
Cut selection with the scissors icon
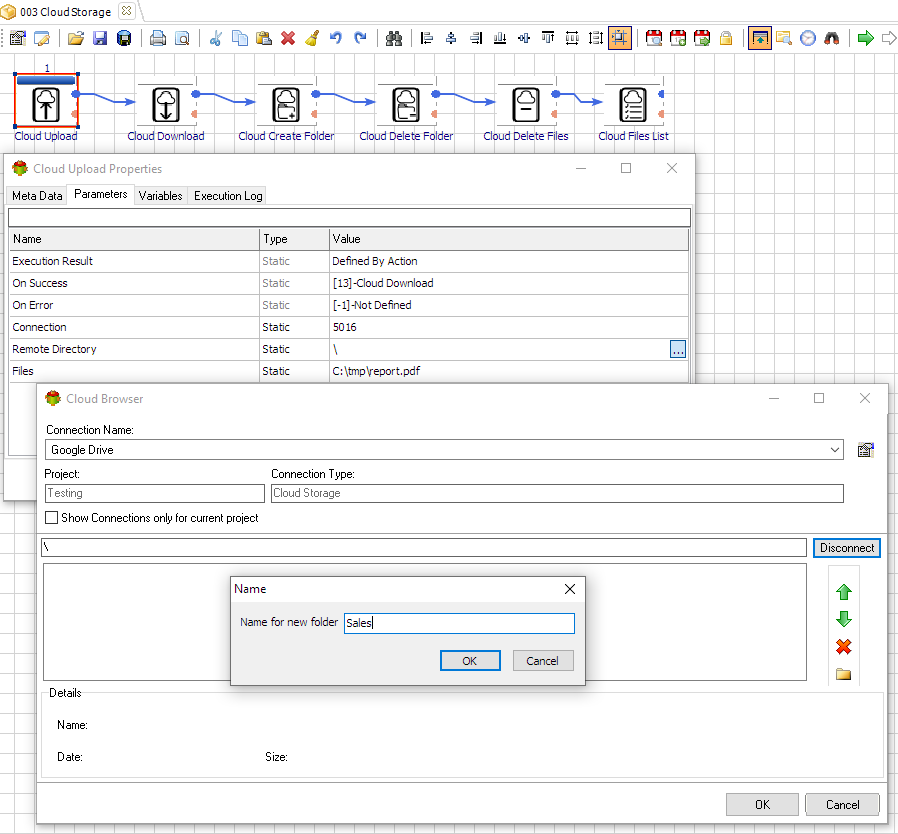coord(215,38)
